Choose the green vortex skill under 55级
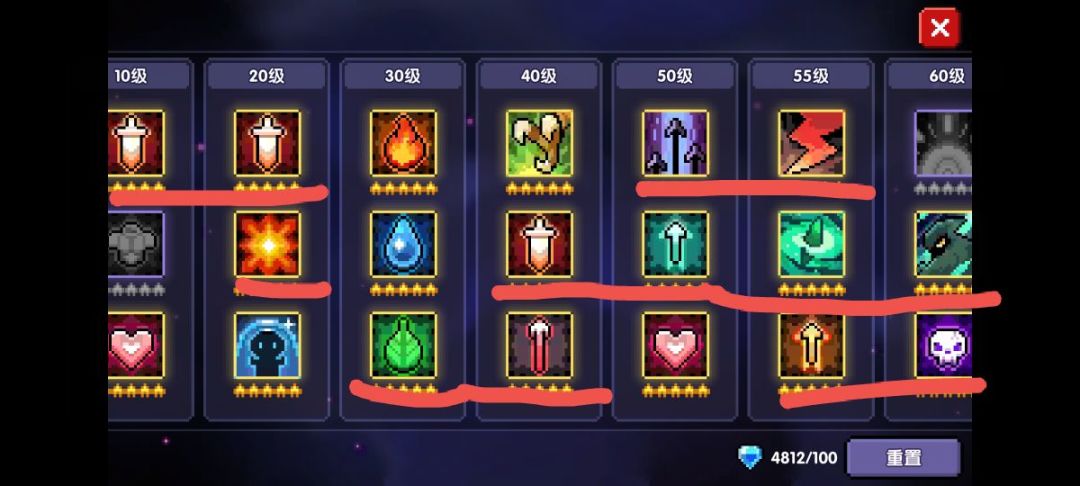This screenshot has width=1080, height=486. 811,244
